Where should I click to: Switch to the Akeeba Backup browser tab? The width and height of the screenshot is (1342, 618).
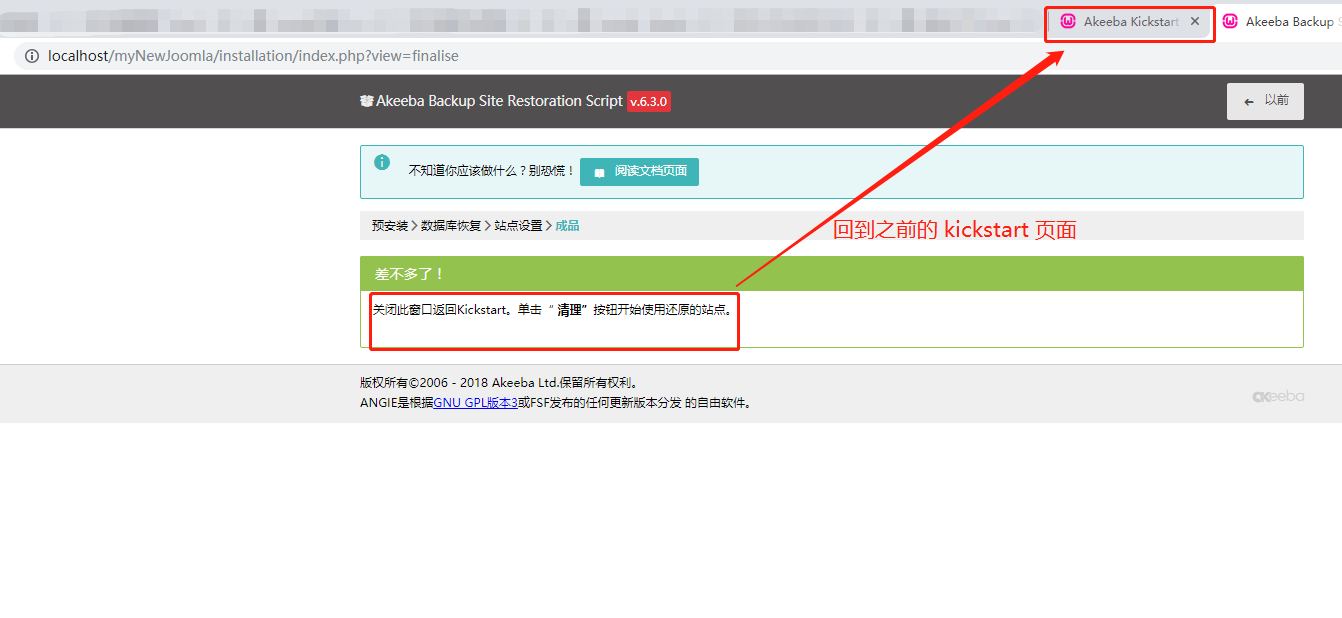(1280, 21)
